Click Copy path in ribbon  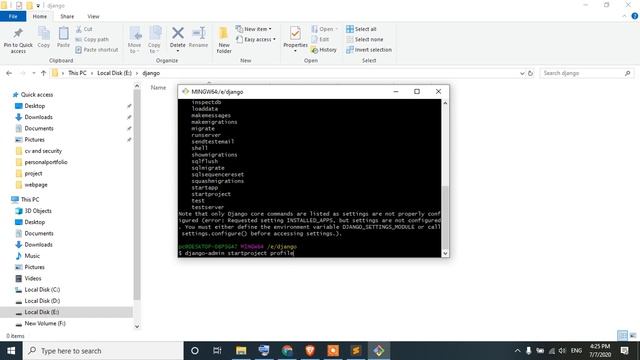point(92,40)
